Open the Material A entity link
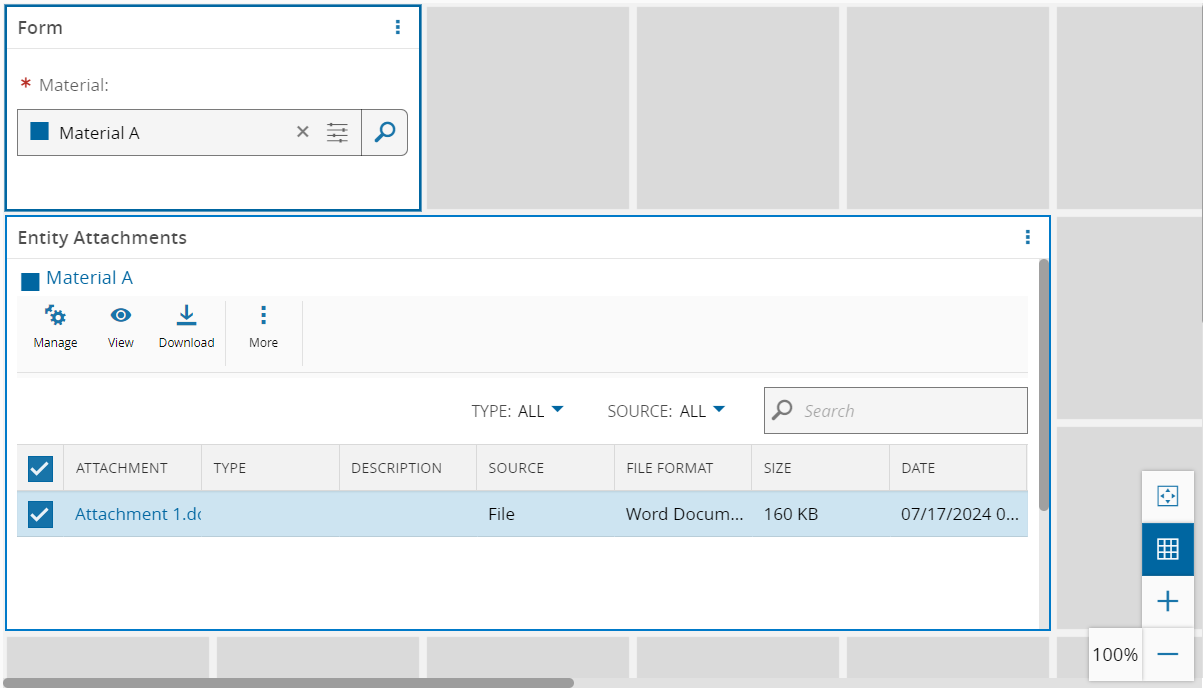The width and height of the screenshot is (1203, 688). click(89, 278)
